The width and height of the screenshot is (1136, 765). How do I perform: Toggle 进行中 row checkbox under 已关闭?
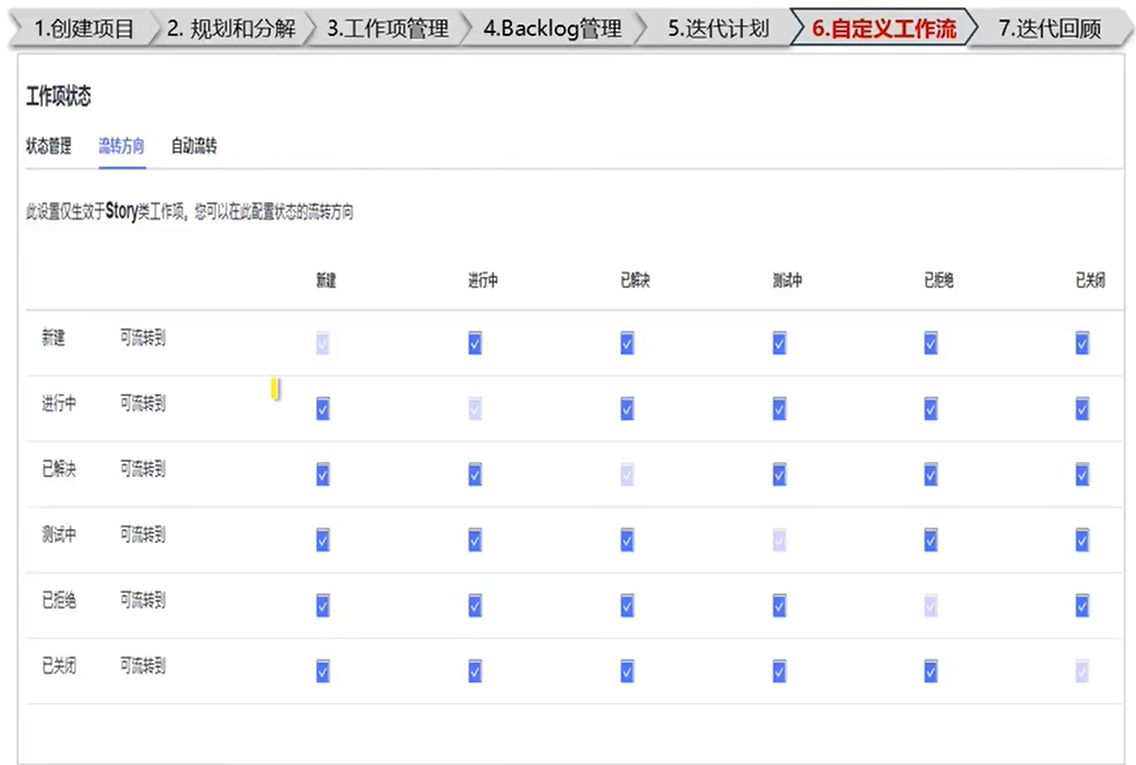(x=1082, y=409)
